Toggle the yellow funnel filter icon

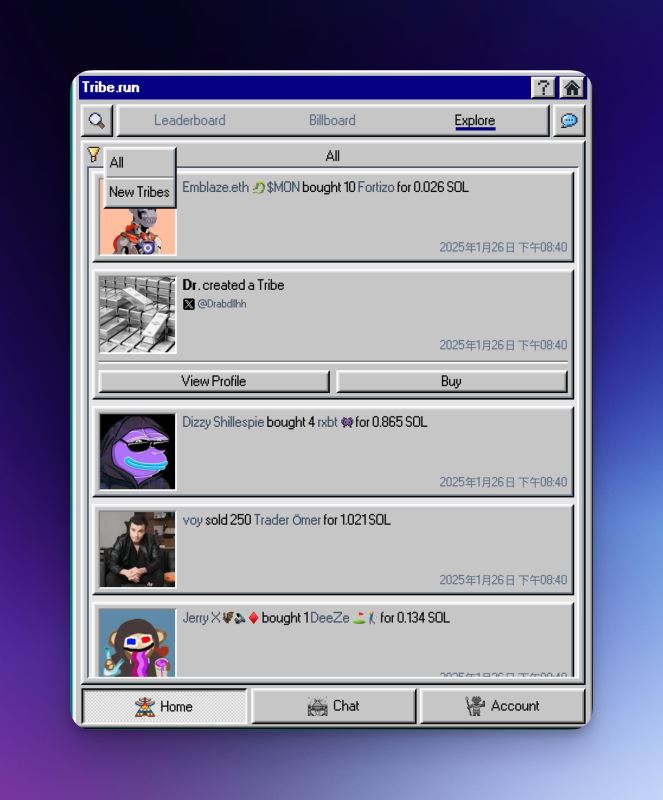click(93, 154)
